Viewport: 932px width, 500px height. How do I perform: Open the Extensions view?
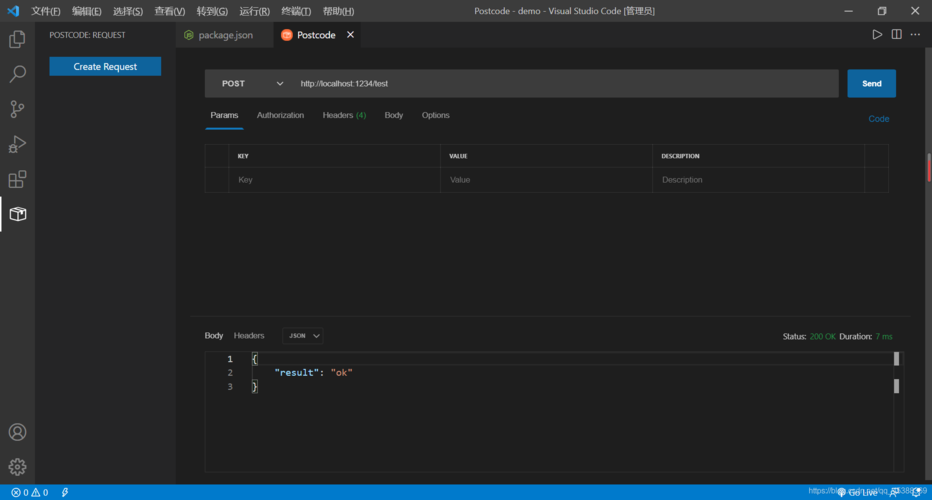pyautogui.click(x=17, y=179)
